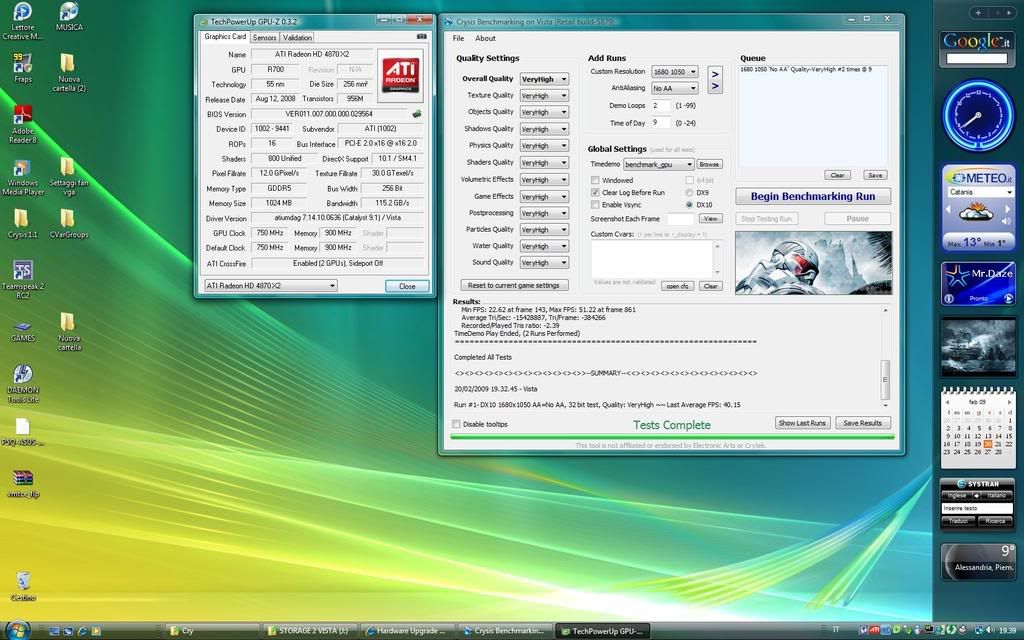Switch to the Sensors tab in GPU-Z
This screenshot has width=1024, height=640.
pos(264,37)
